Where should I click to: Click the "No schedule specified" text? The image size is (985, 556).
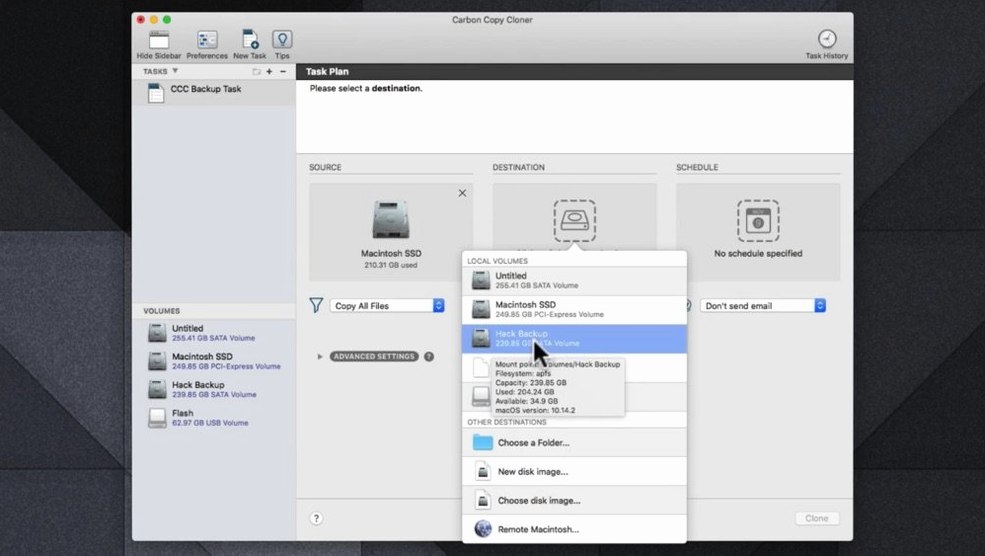point(758,253)
